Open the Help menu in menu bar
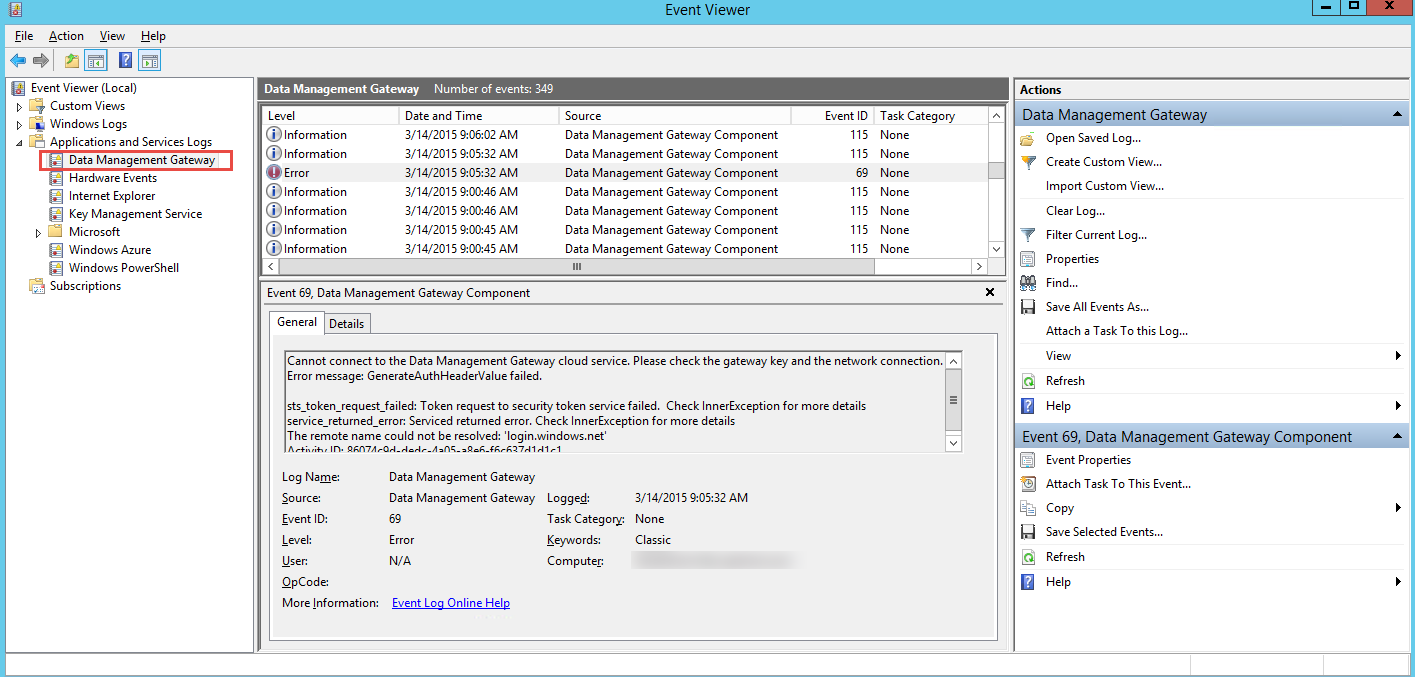 point(153,36)
